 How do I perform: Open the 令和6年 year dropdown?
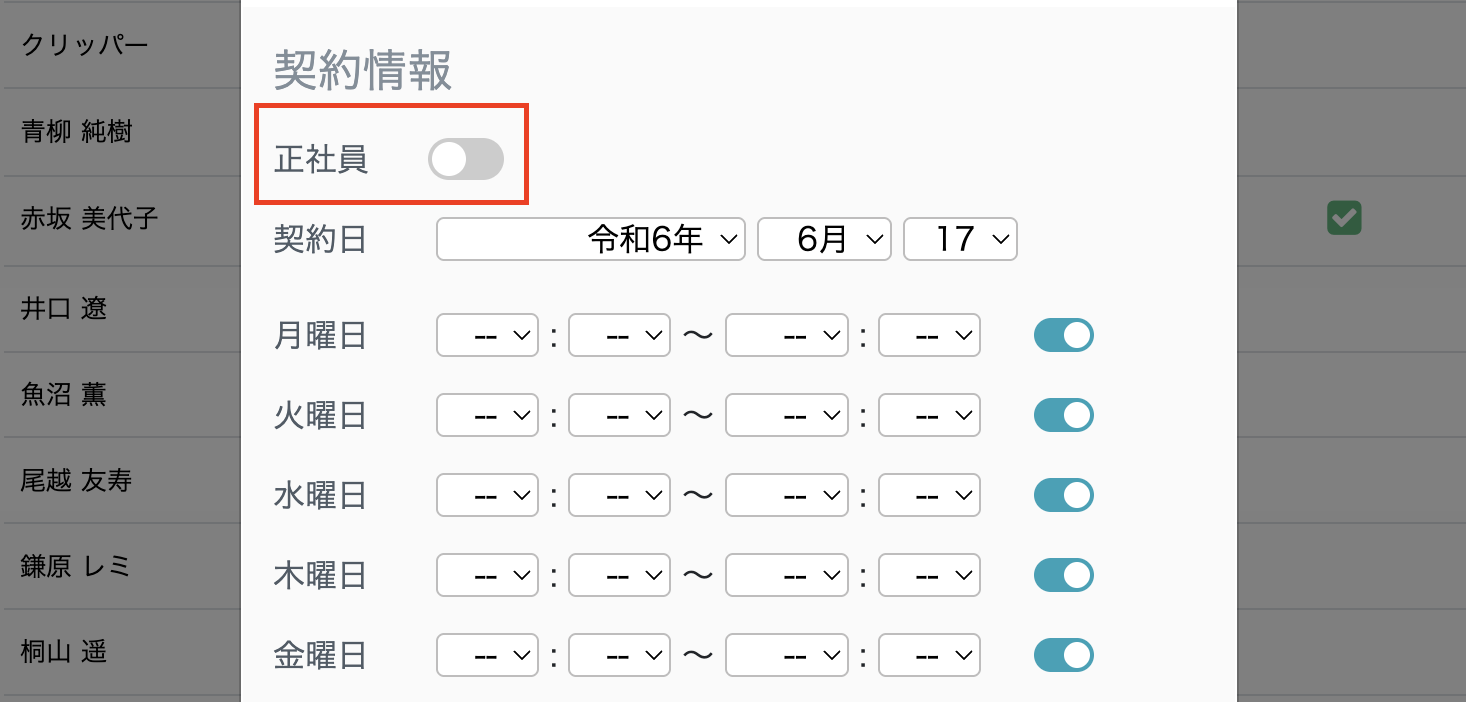pos(590,239)
